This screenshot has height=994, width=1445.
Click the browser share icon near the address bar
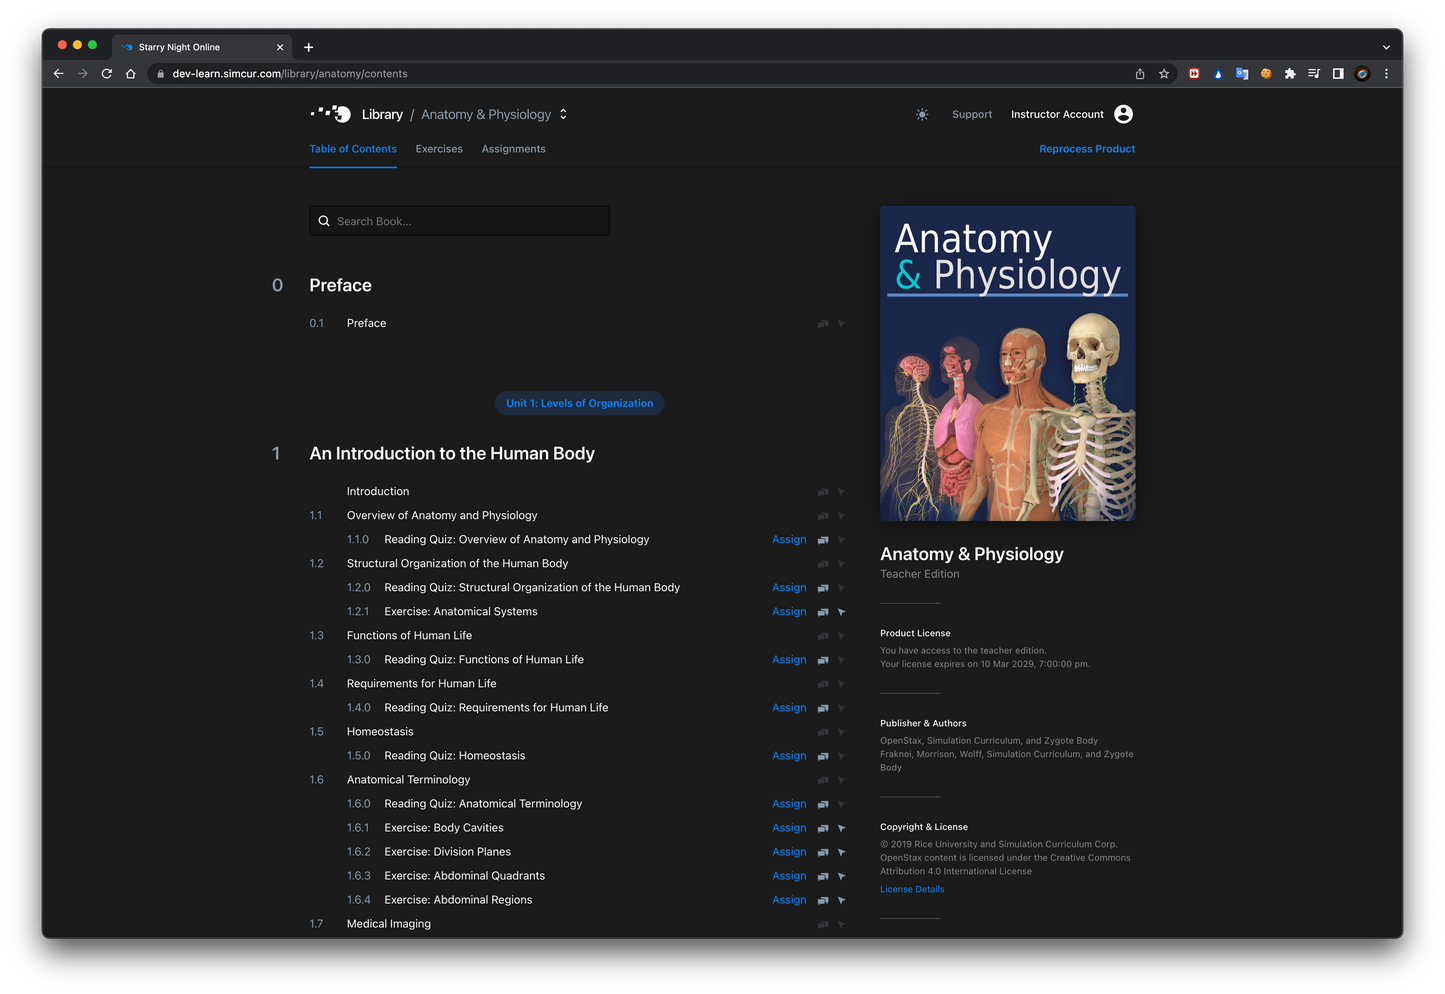pos(1138,73)
